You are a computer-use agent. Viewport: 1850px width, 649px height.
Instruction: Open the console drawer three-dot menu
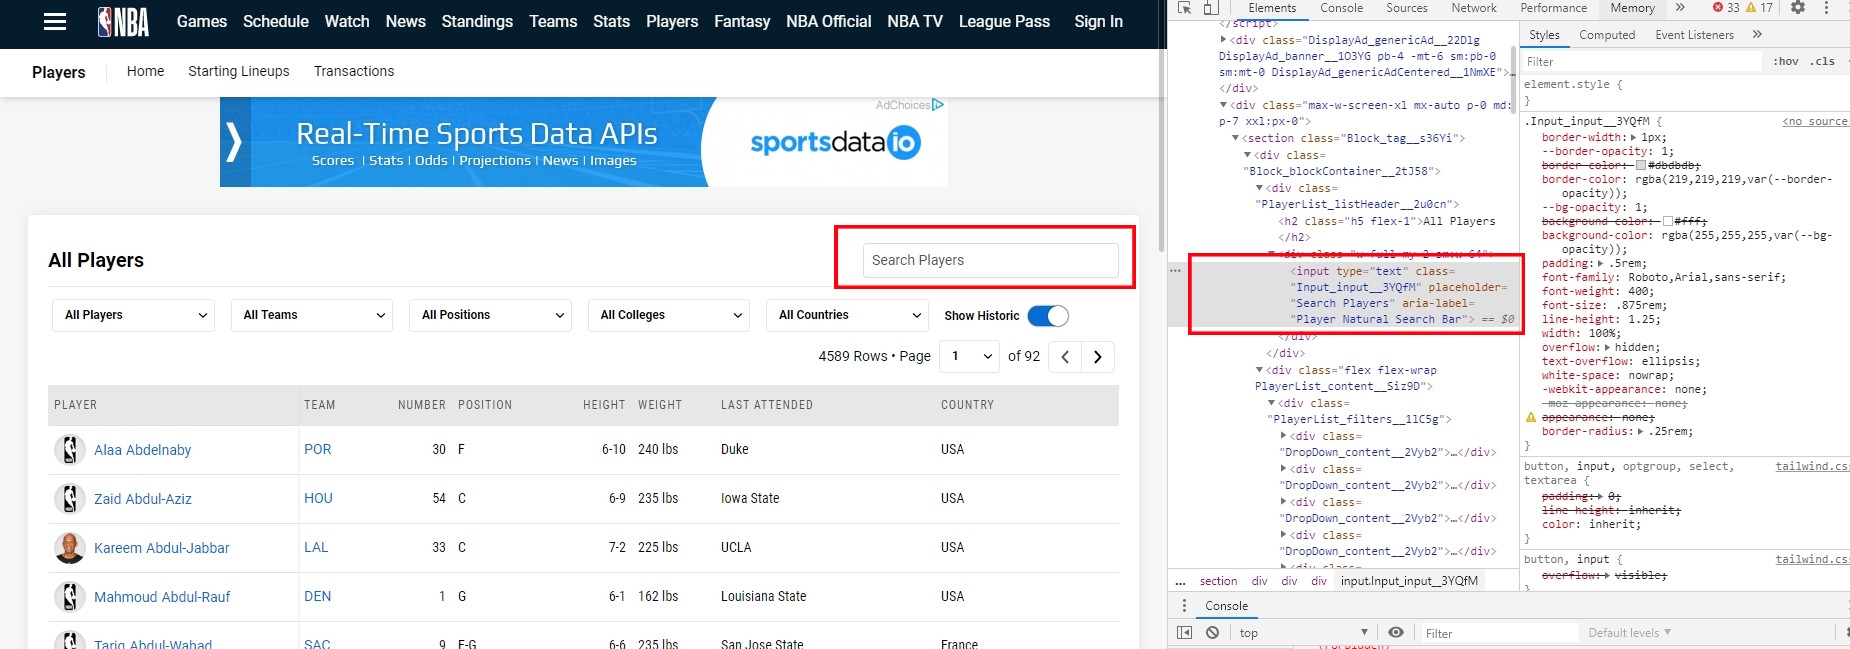click(x=1185, y=606)
